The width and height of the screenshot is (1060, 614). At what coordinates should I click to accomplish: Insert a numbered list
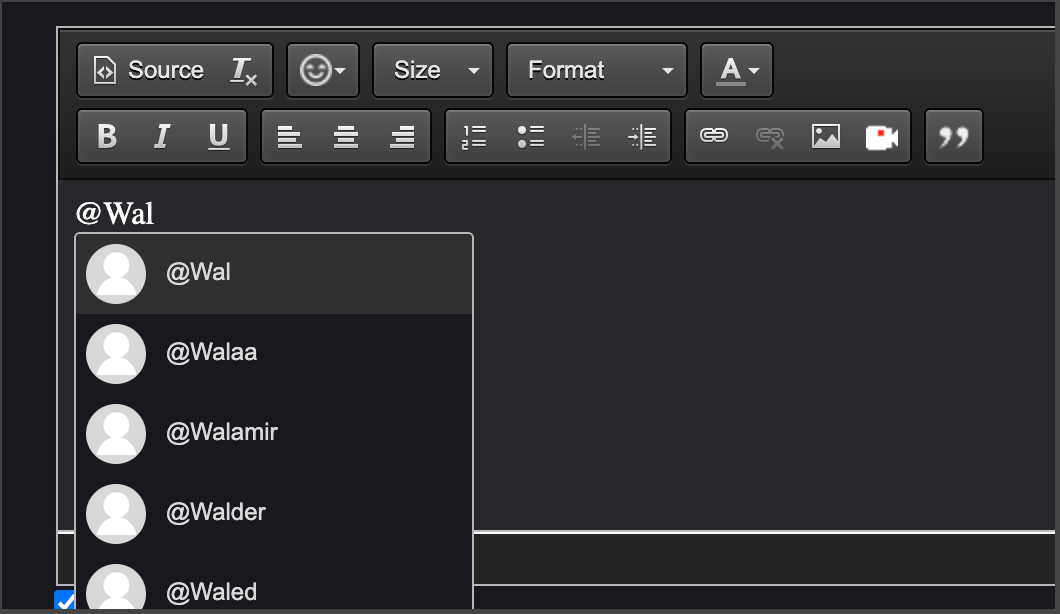474,136
